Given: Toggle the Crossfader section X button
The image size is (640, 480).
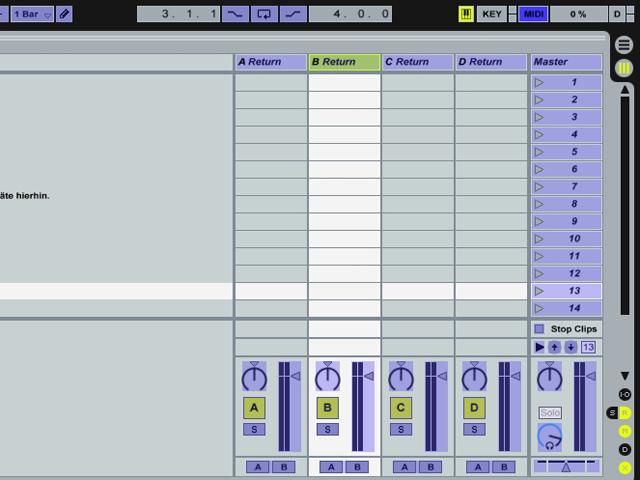Looking at the screenshot, I should coord(624,468).
